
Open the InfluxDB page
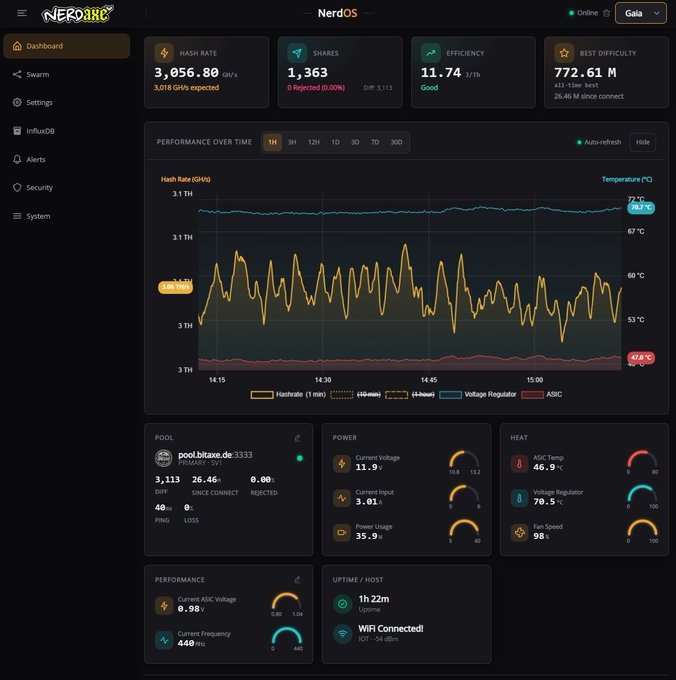tap(67, 131)
